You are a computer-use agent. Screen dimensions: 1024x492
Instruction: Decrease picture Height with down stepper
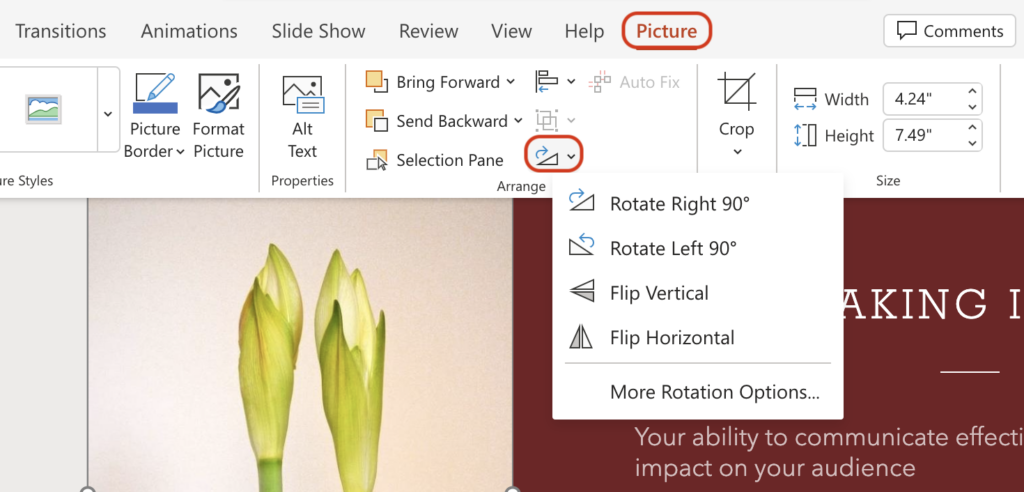[972, 143]
